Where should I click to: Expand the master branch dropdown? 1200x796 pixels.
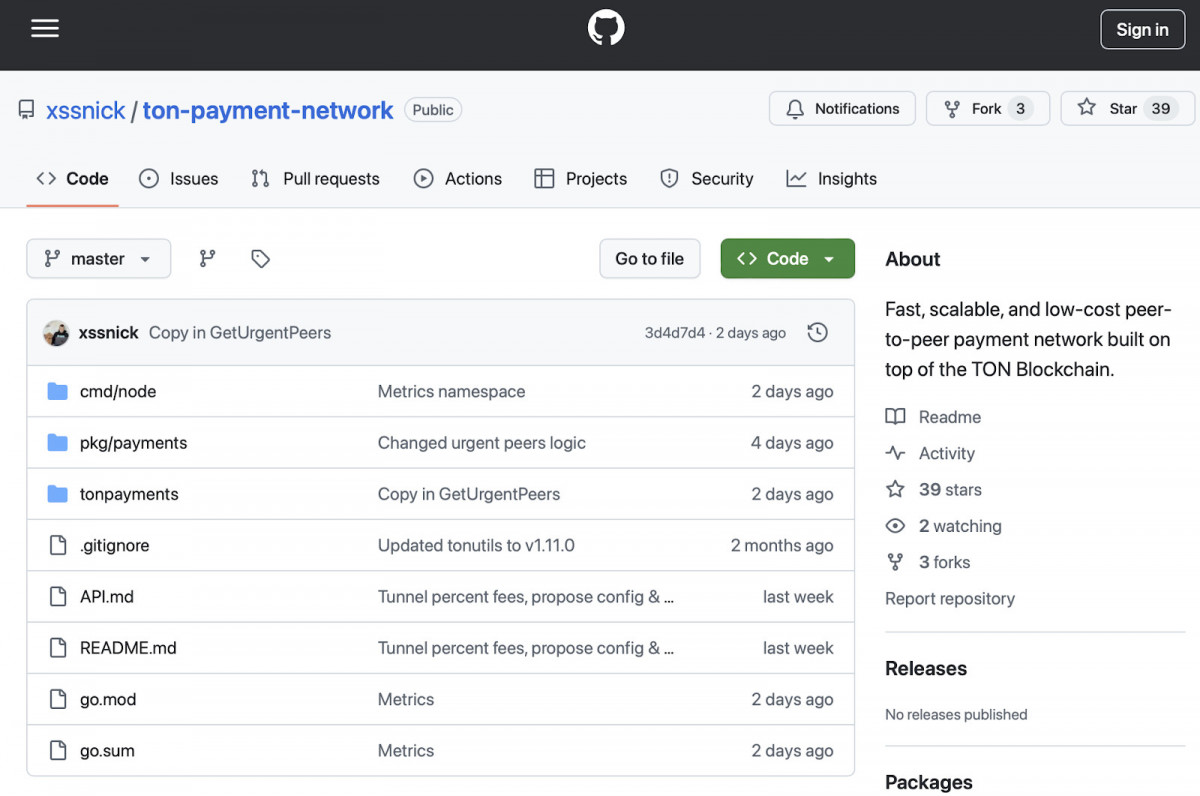click(98, 259)
